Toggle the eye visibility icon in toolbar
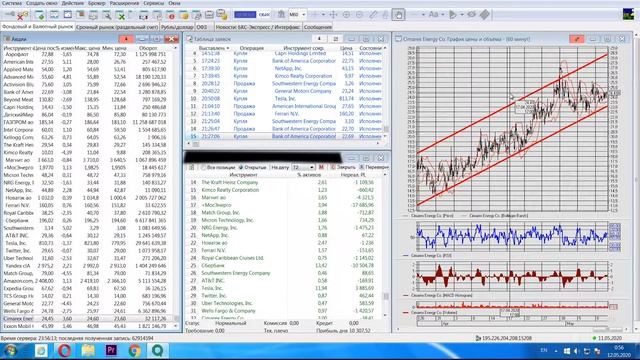This screenshot has height=360, width=640. point(471,15)
